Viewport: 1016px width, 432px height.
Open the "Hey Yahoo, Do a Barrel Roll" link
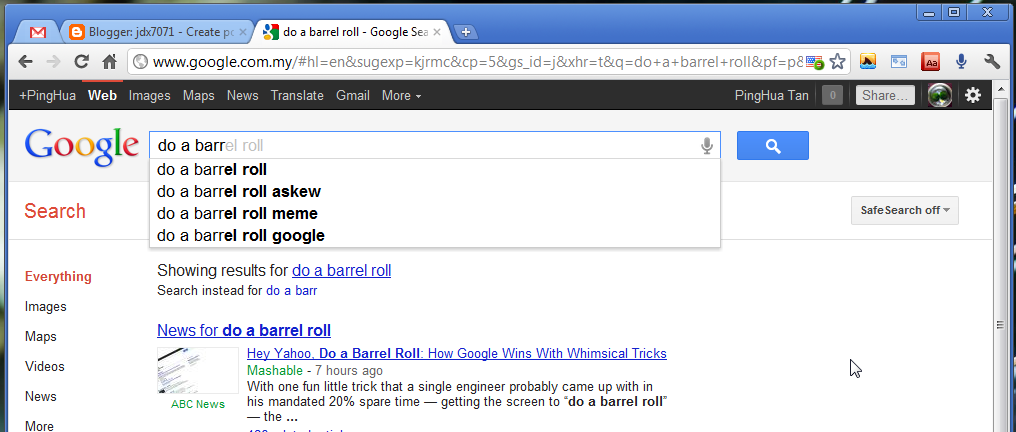pos(457,354)
